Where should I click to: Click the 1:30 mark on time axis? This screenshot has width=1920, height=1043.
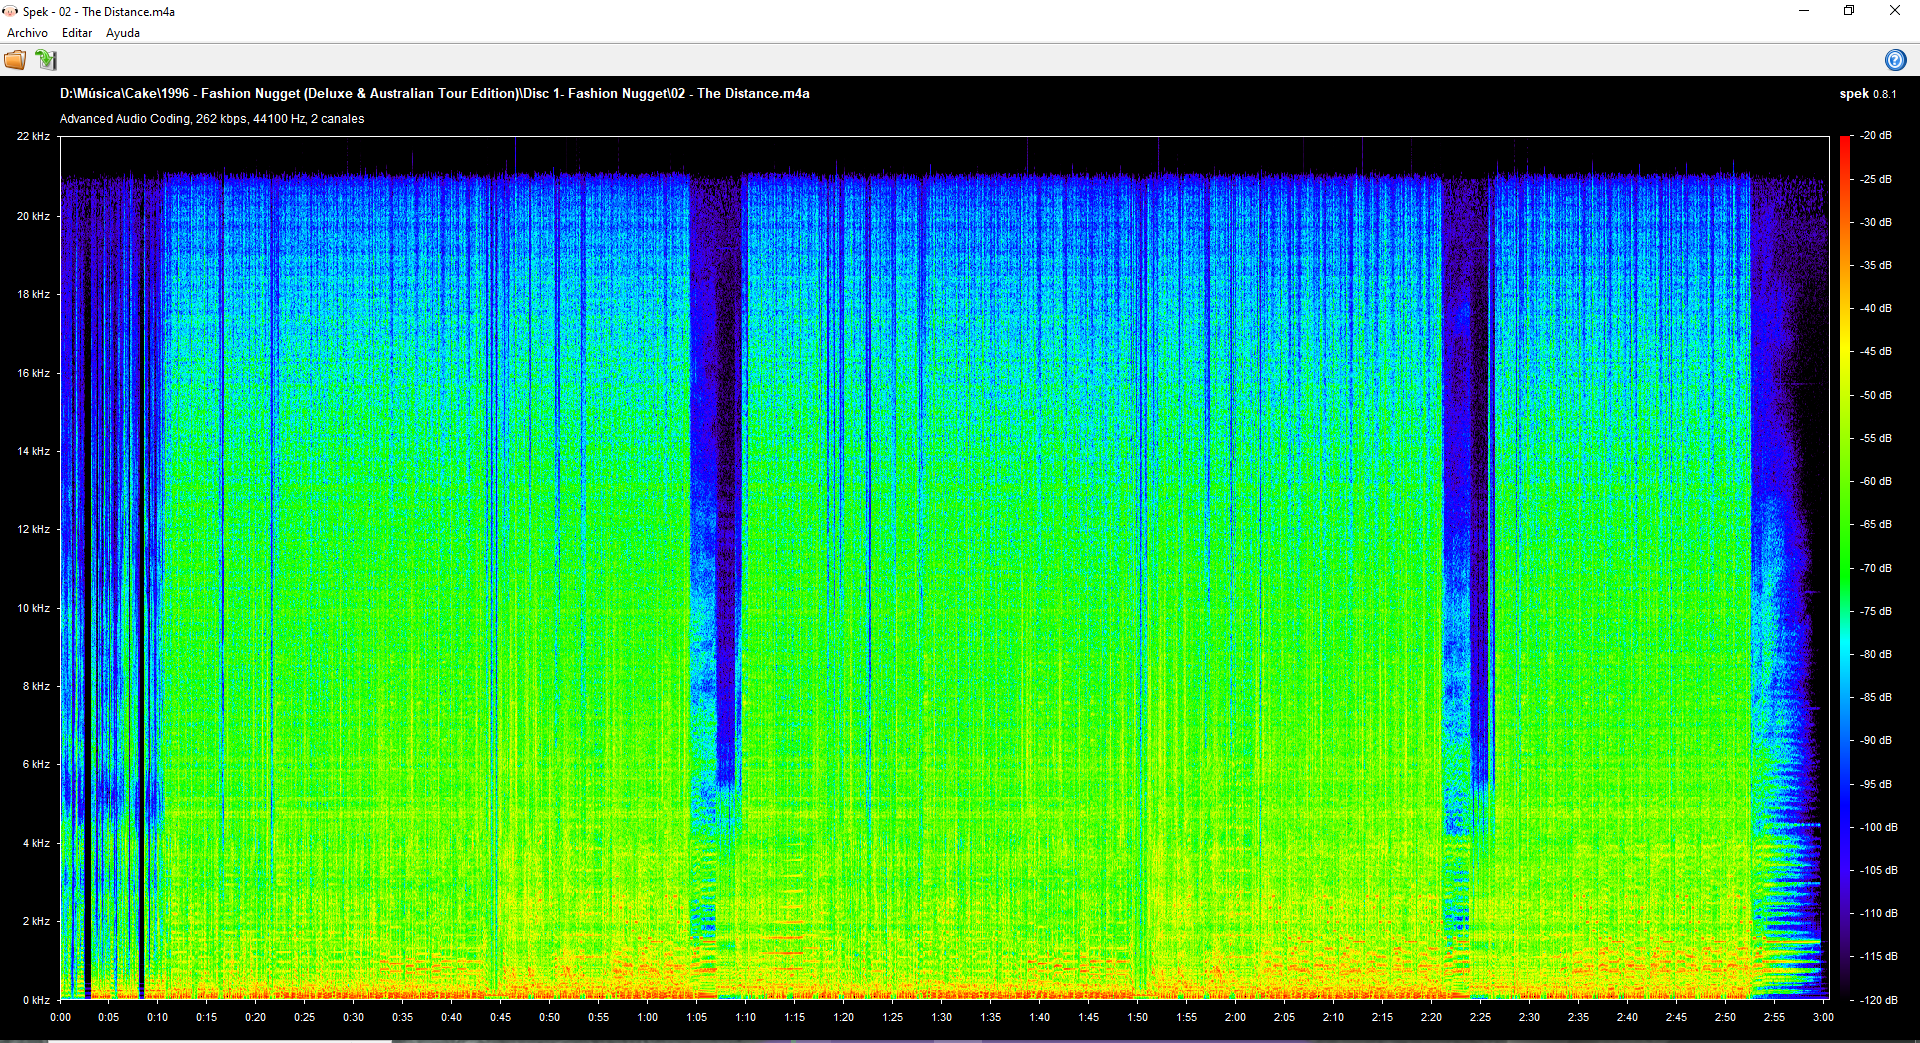click(x=941, y=1017)
